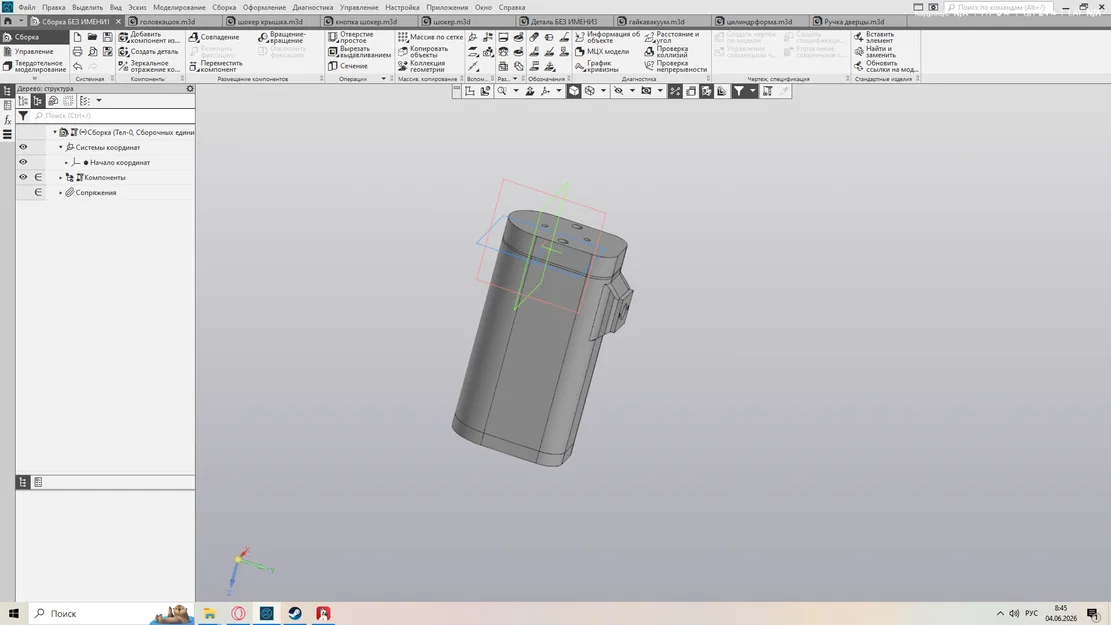The width and height of the screenshot is (1111, 625).
Task: Click Создать деталь button
Action: (149, 52)
